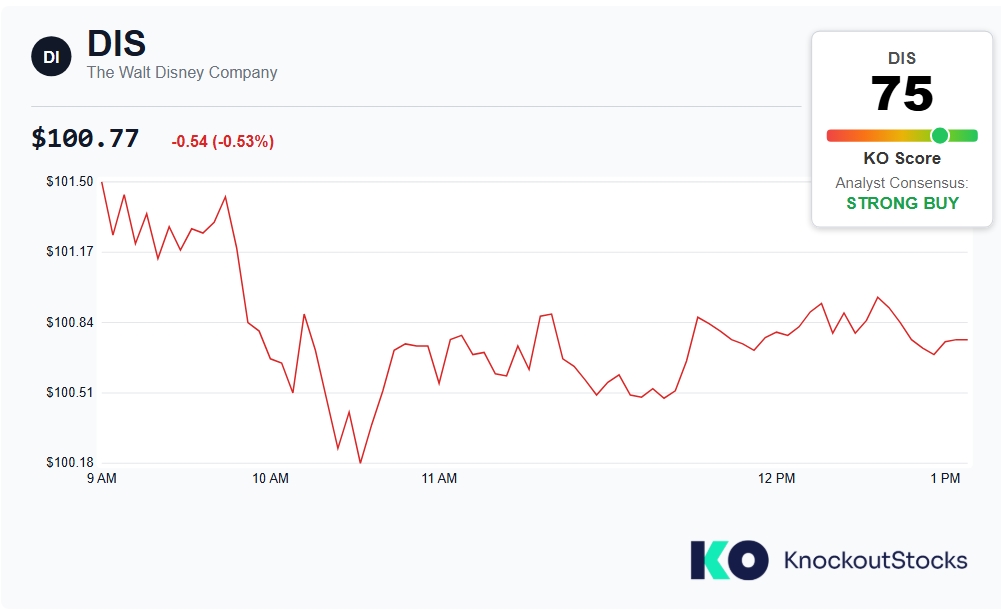Click the KnockoutStocks KO logo mark
1001x611 pixels.
(x=729, y=560)
